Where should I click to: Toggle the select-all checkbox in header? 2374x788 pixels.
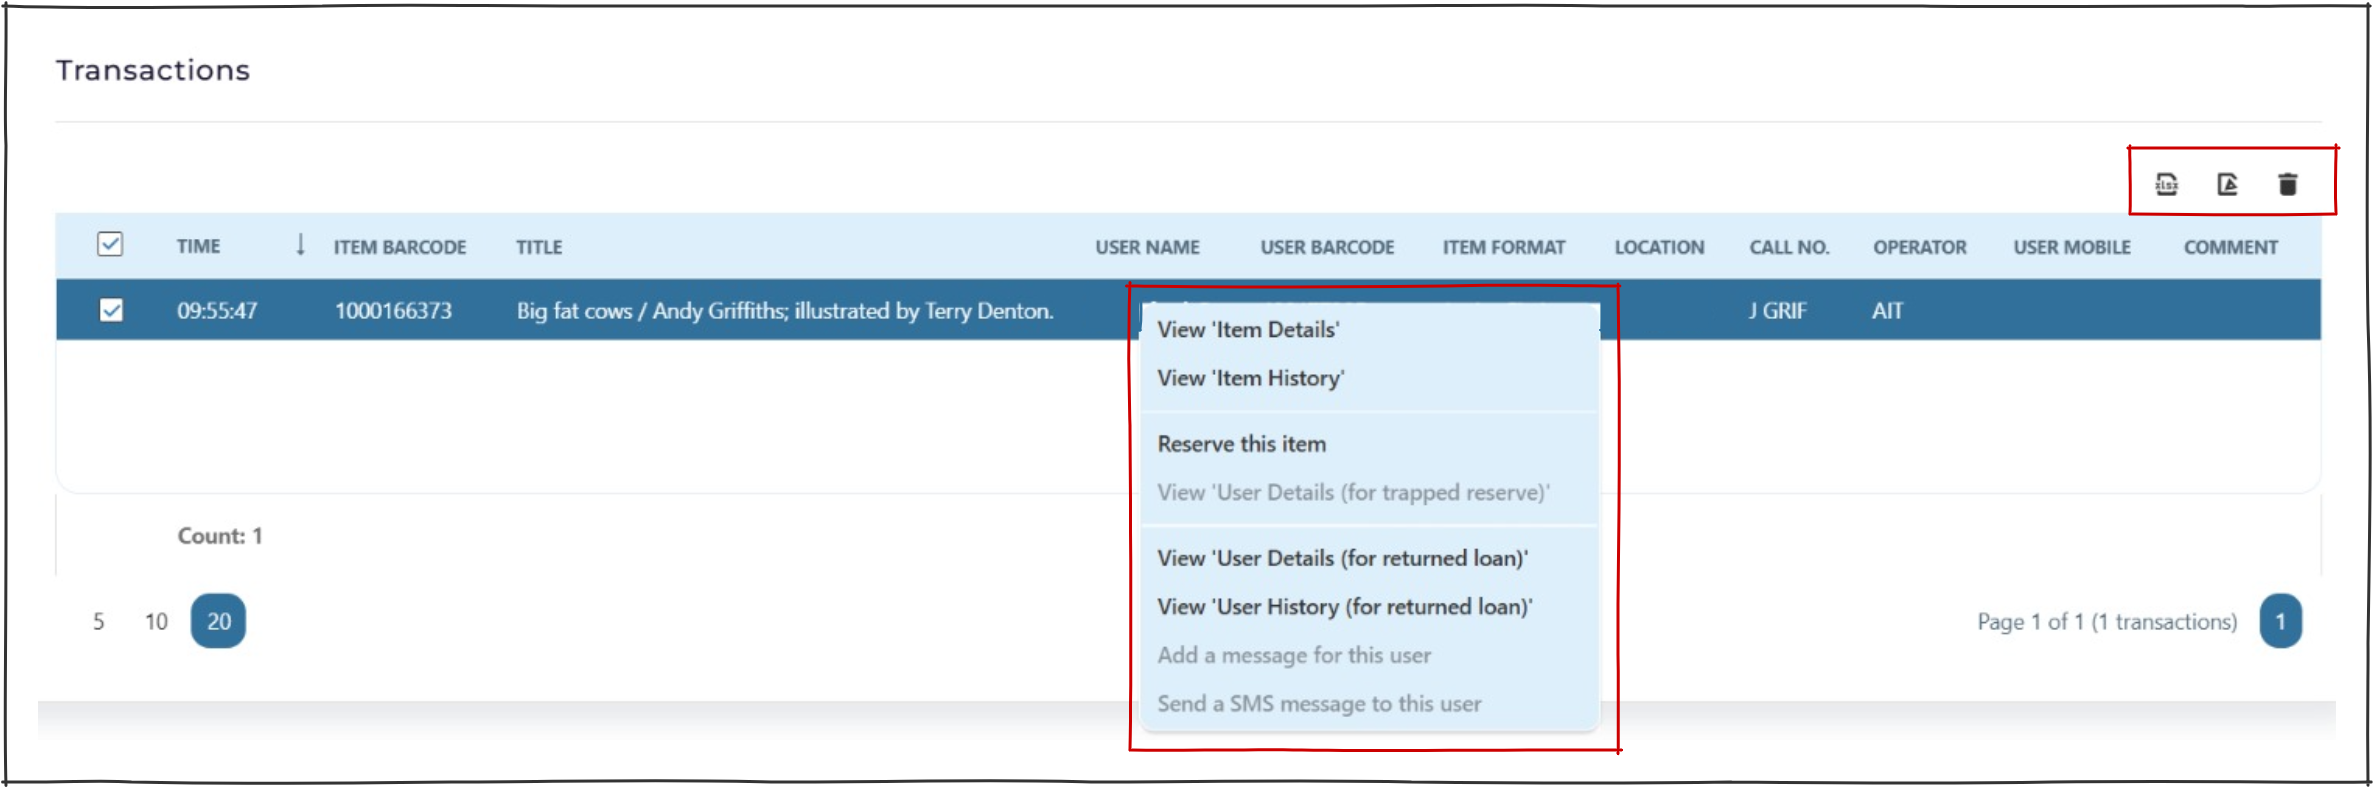tap(110, 245)
